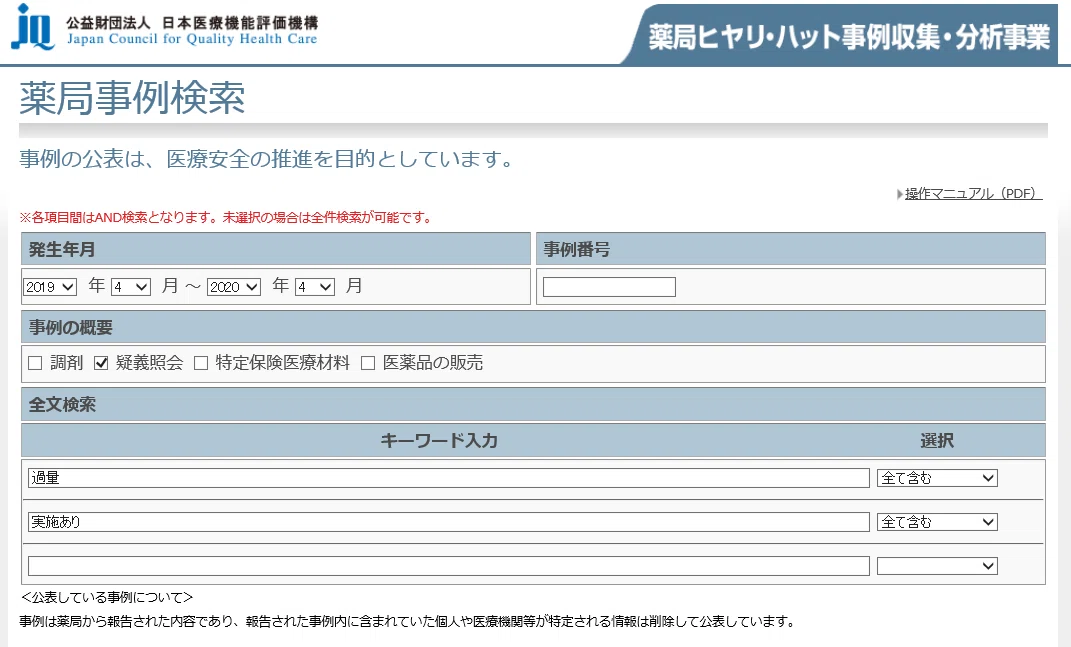This screenshot has height=647, width=1071.
Task: Click the keyword field containing 実施あり
Action: tap(449, 522)
